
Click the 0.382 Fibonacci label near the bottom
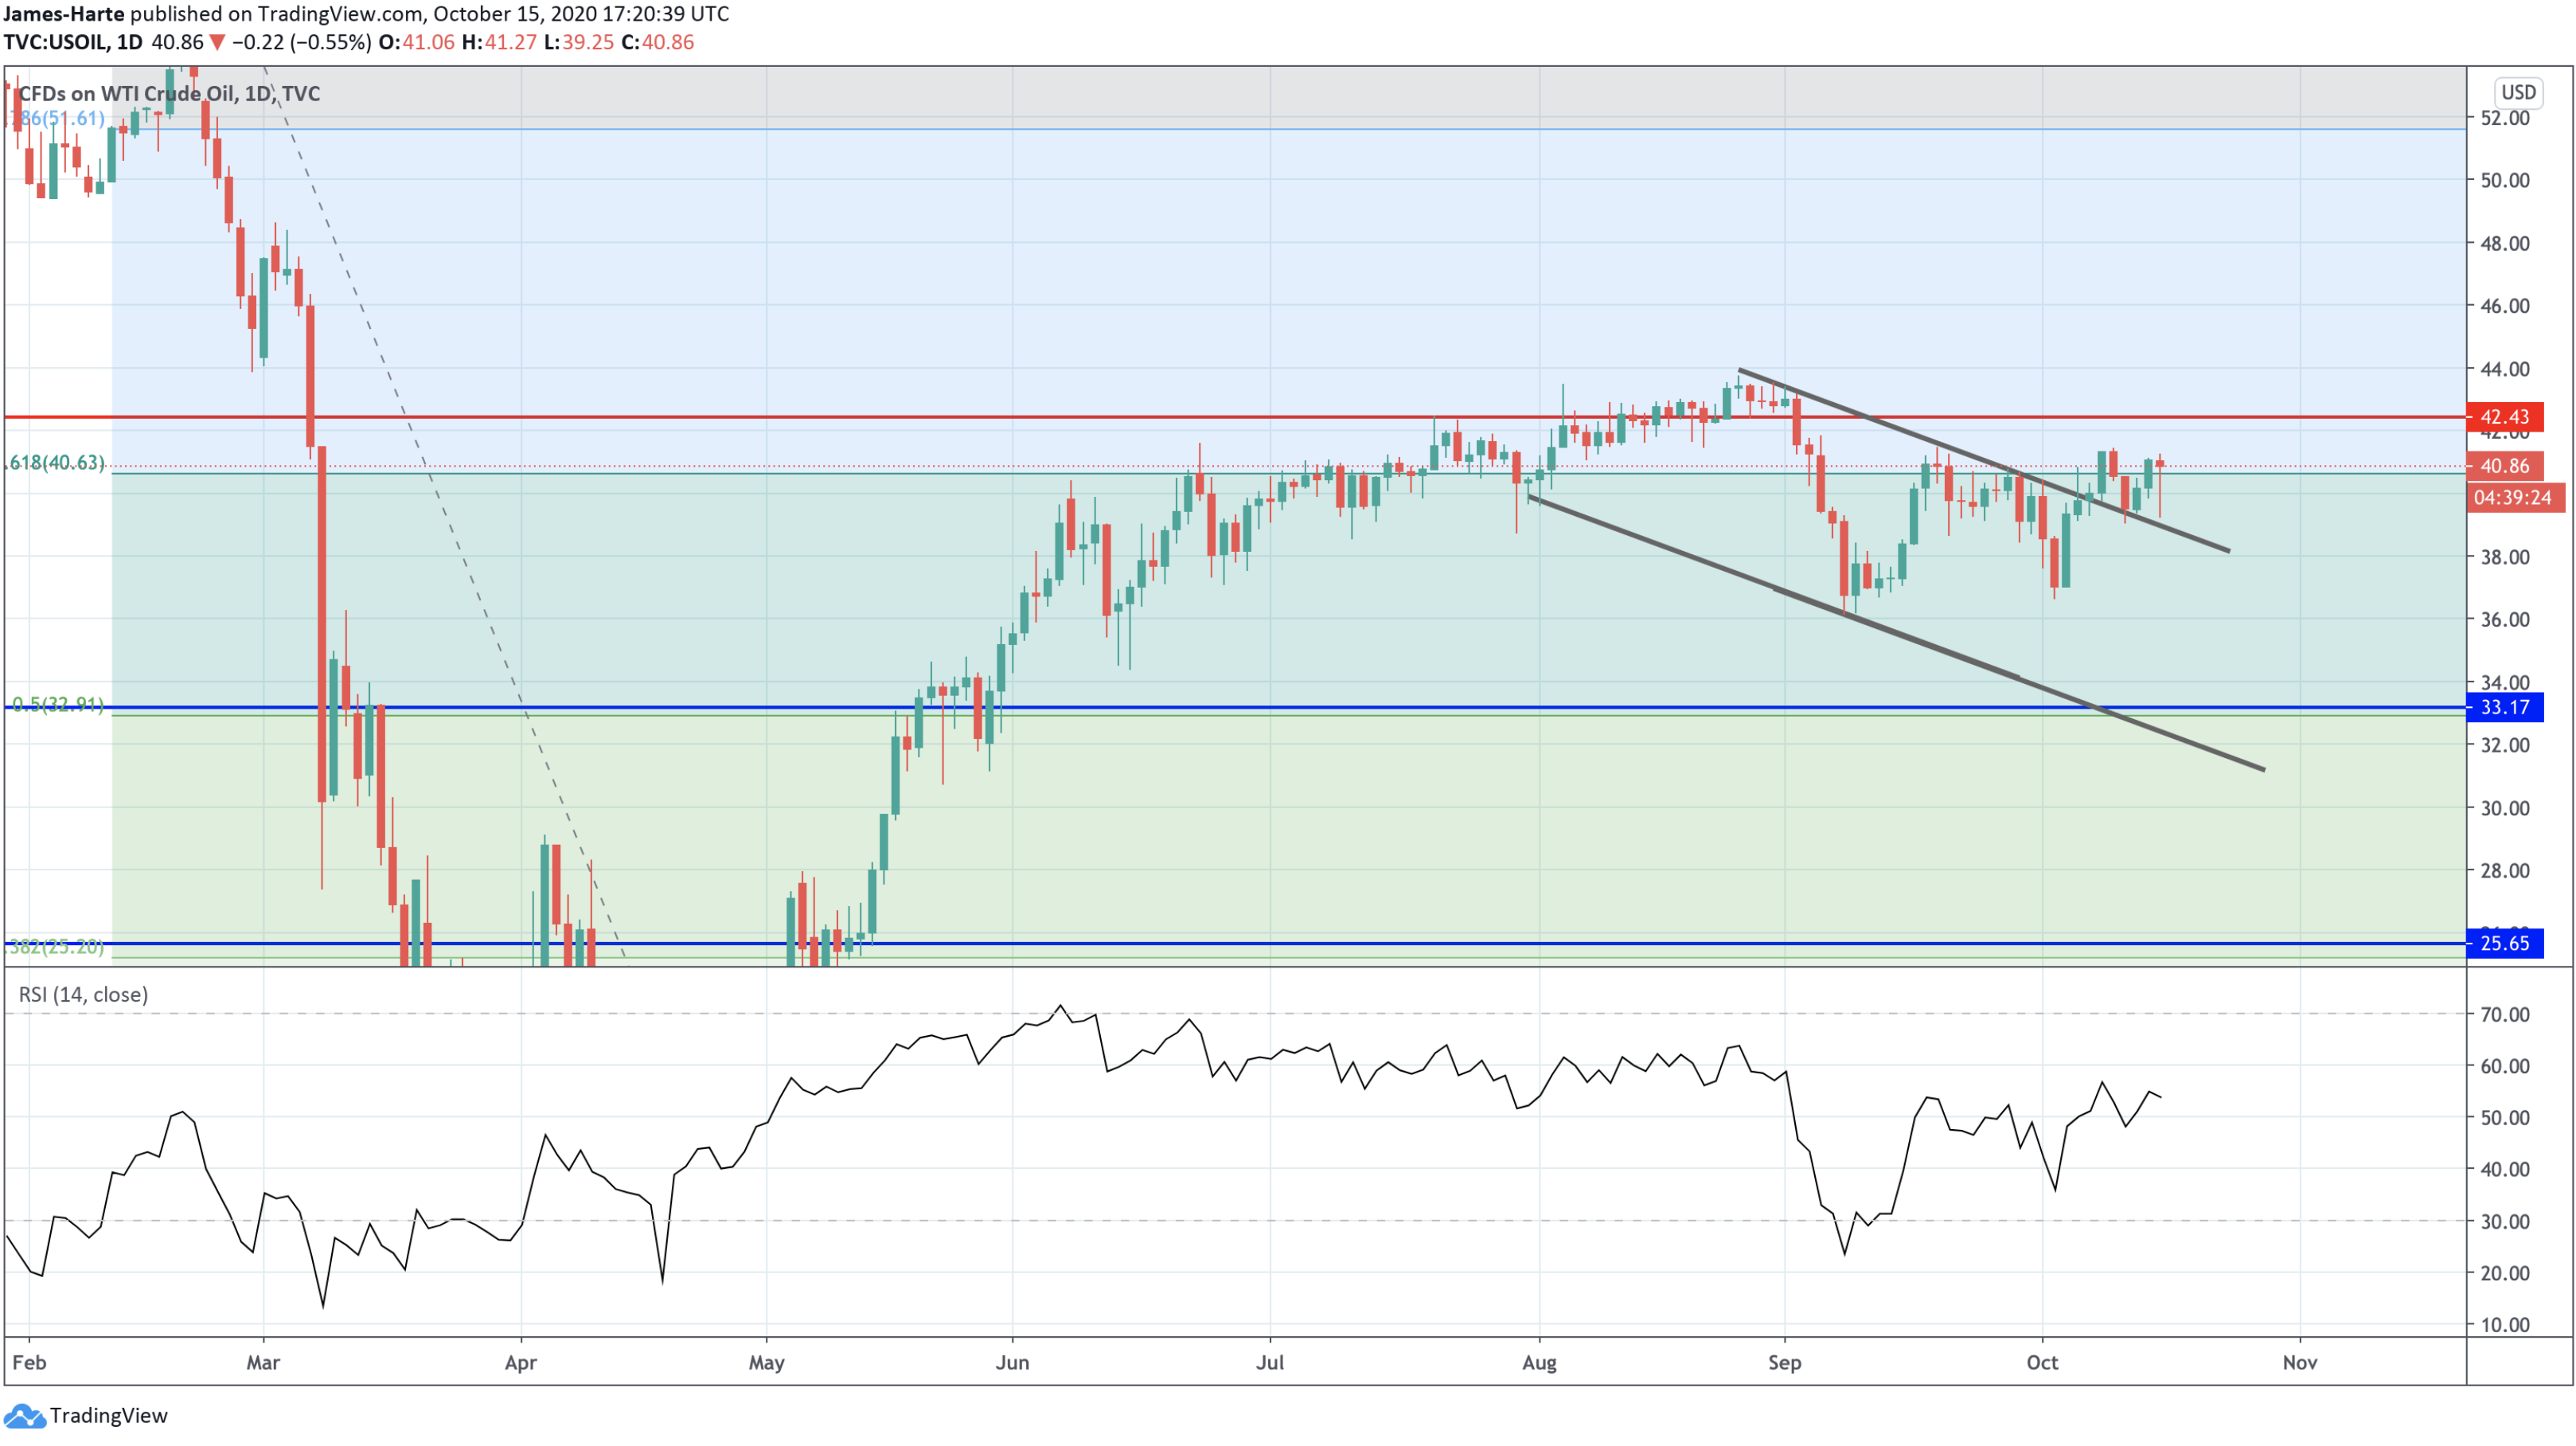point(55,947)
